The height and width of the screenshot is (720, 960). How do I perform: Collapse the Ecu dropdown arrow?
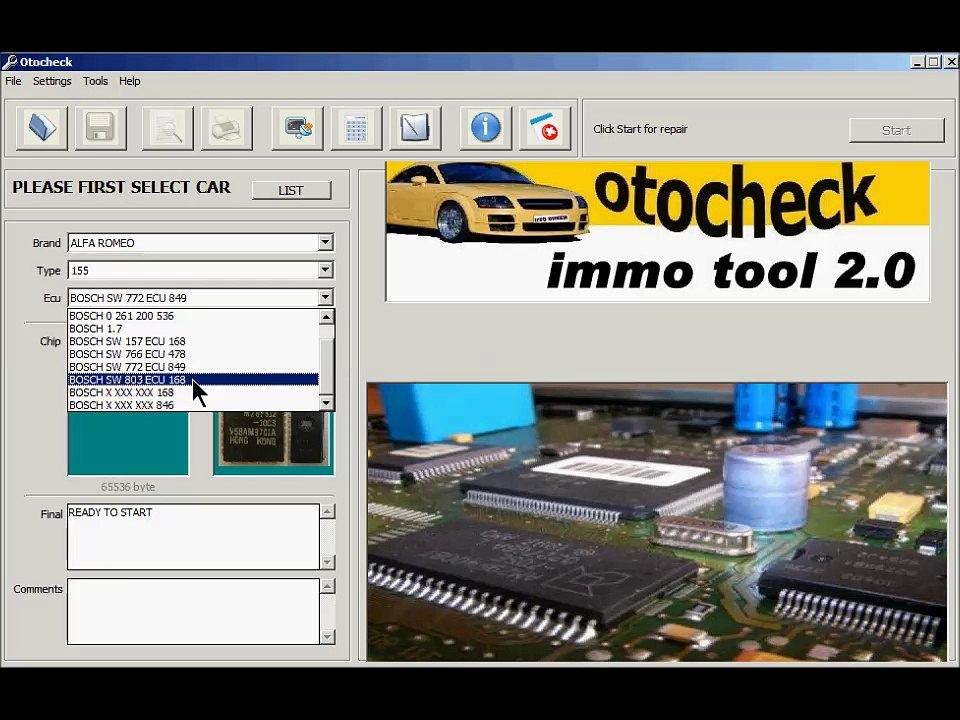point(325,298)
